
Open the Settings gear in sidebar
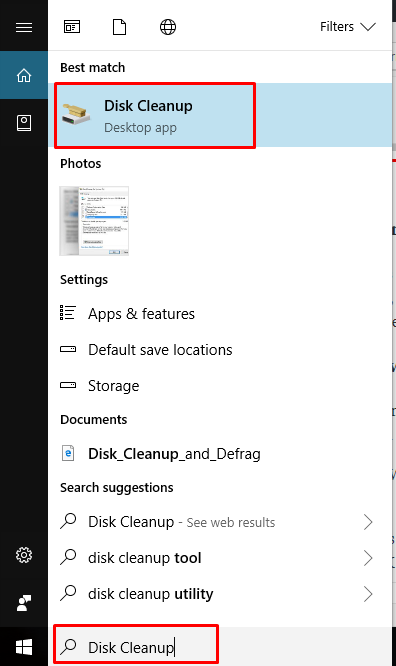pyautogui.click(x=24, y=555)
